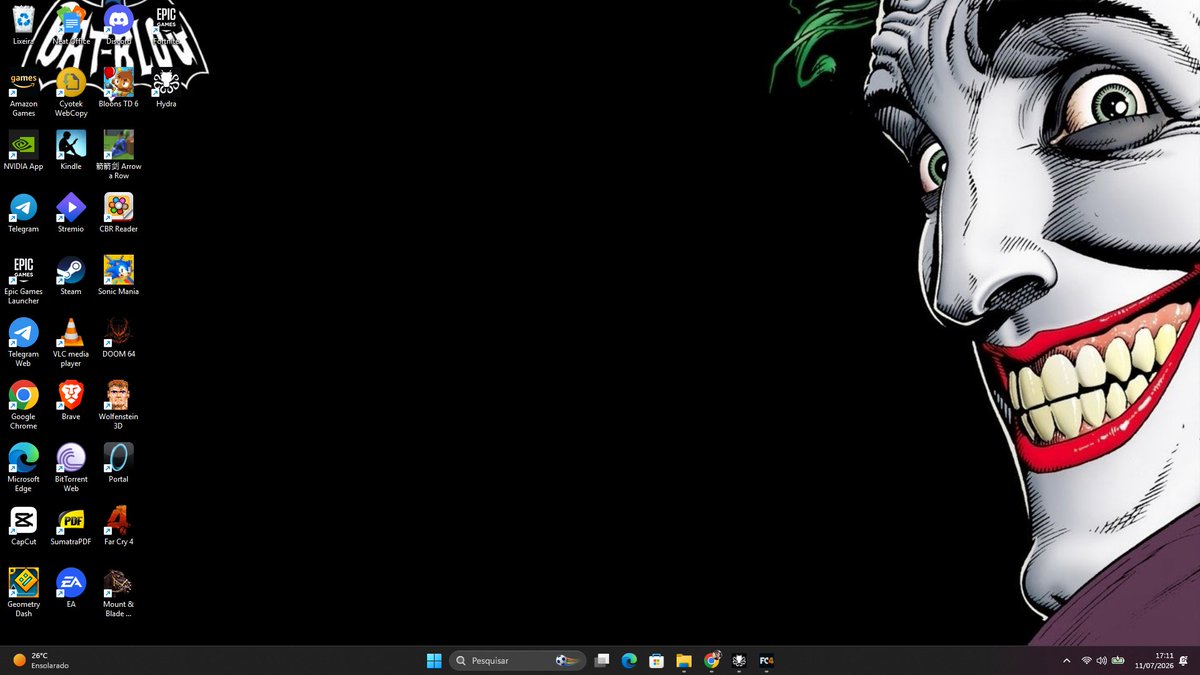This screenshot has height=675, width=1200.
Task: Open the CBR Reader icon
Action: pyautogui.click(x=118, y=213)
